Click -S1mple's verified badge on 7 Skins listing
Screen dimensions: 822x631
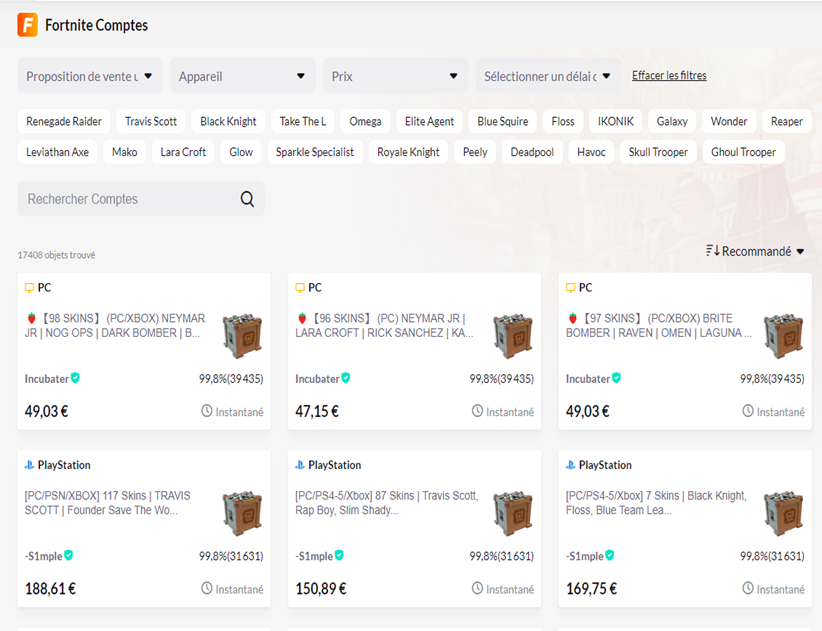(x=610, y=555)
